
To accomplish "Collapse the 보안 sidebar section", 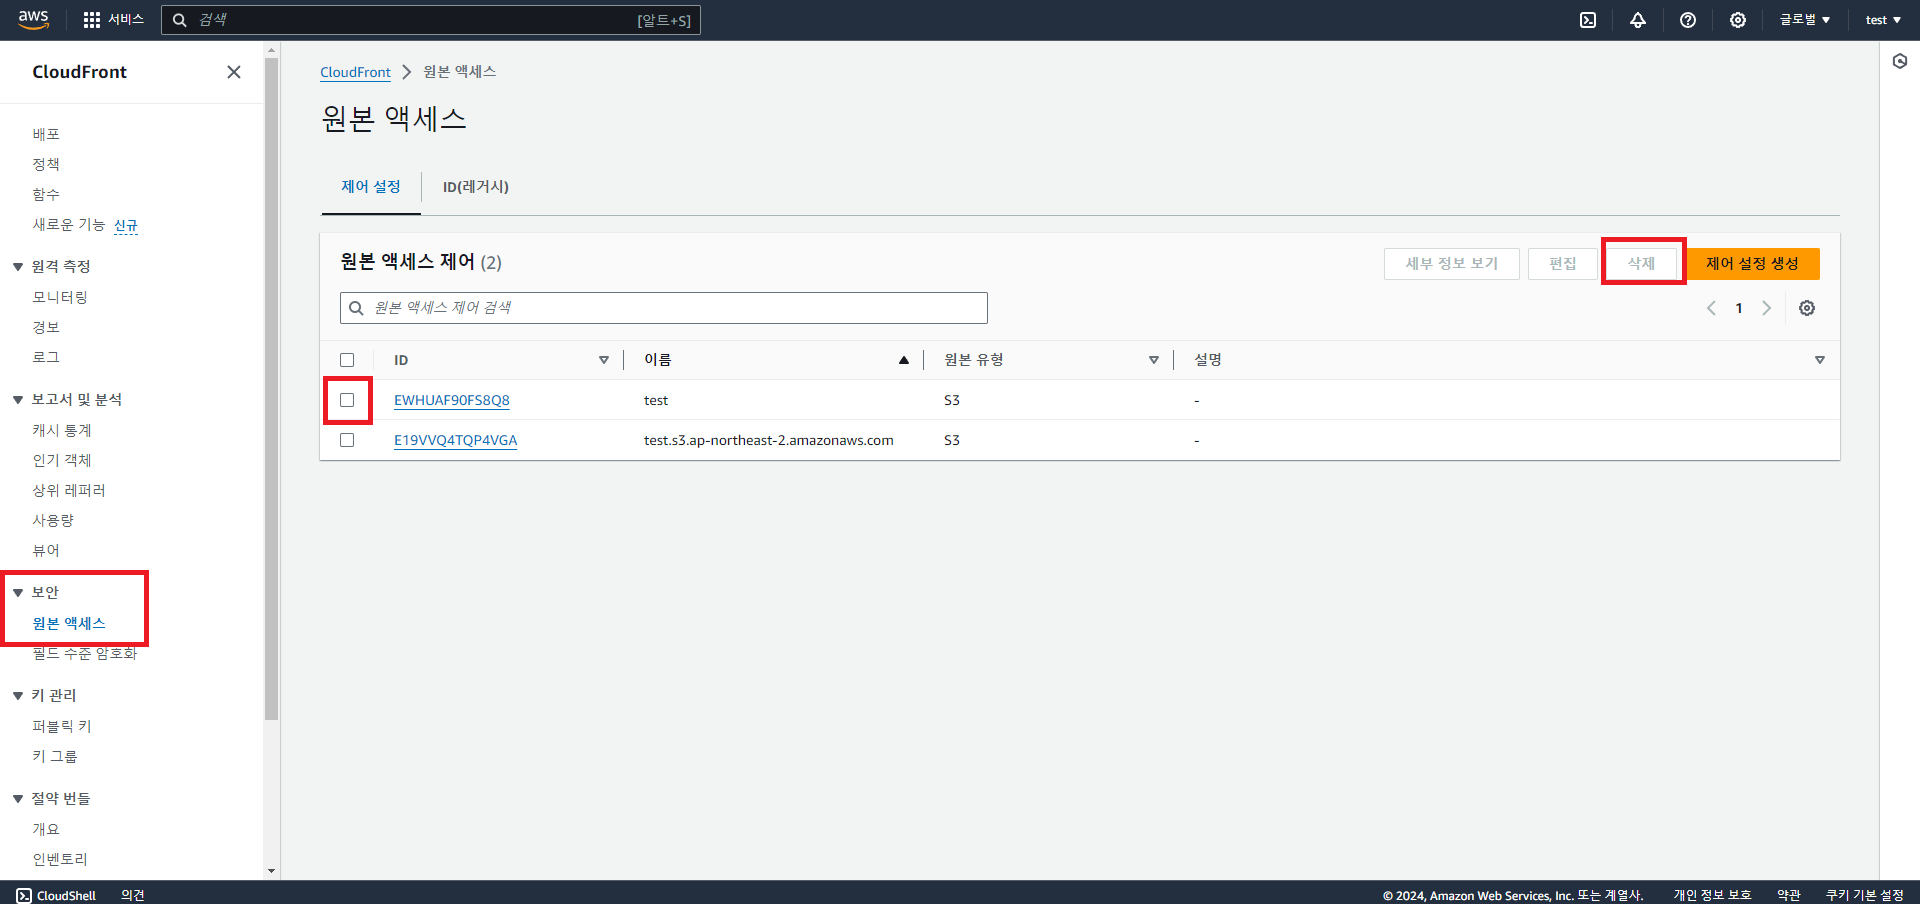I will (18, 593).
